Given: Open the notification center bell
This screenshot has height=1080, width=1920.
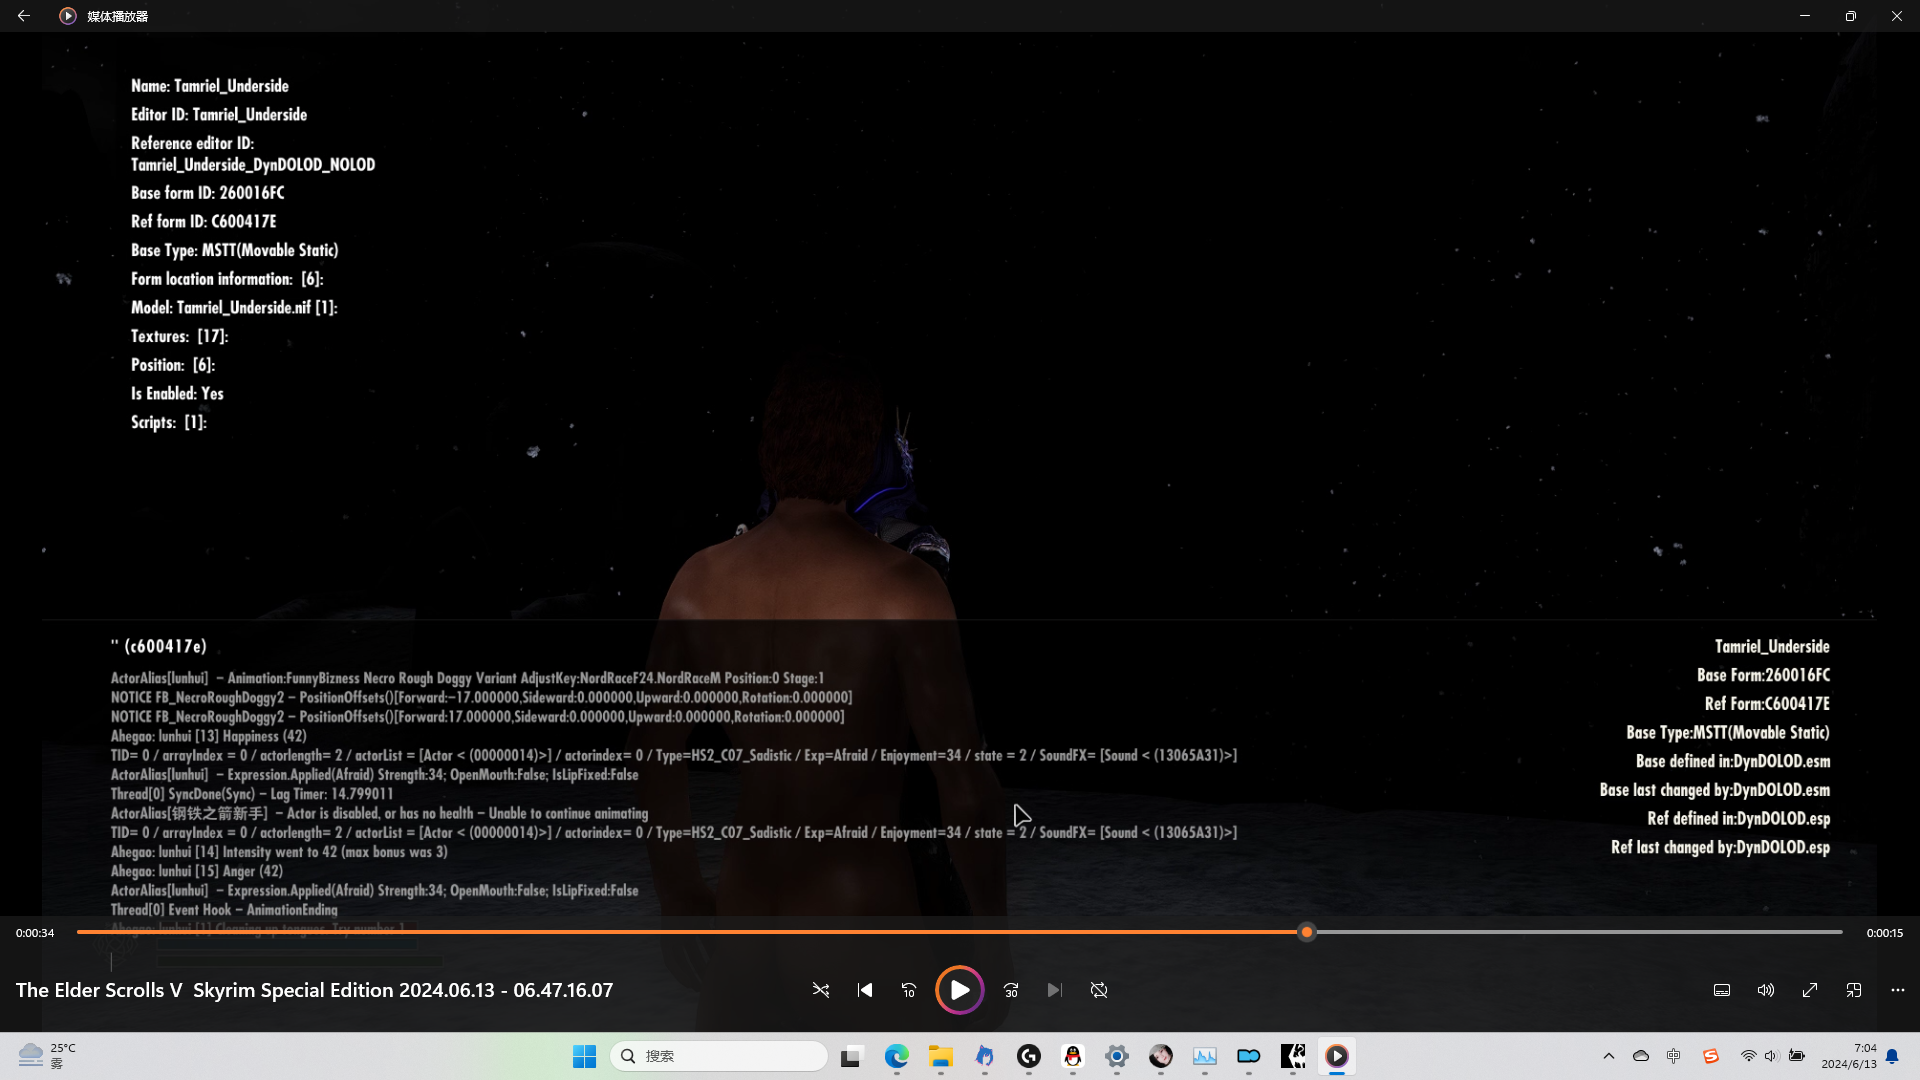Looking at the screenshot, I should 1892,1056.
